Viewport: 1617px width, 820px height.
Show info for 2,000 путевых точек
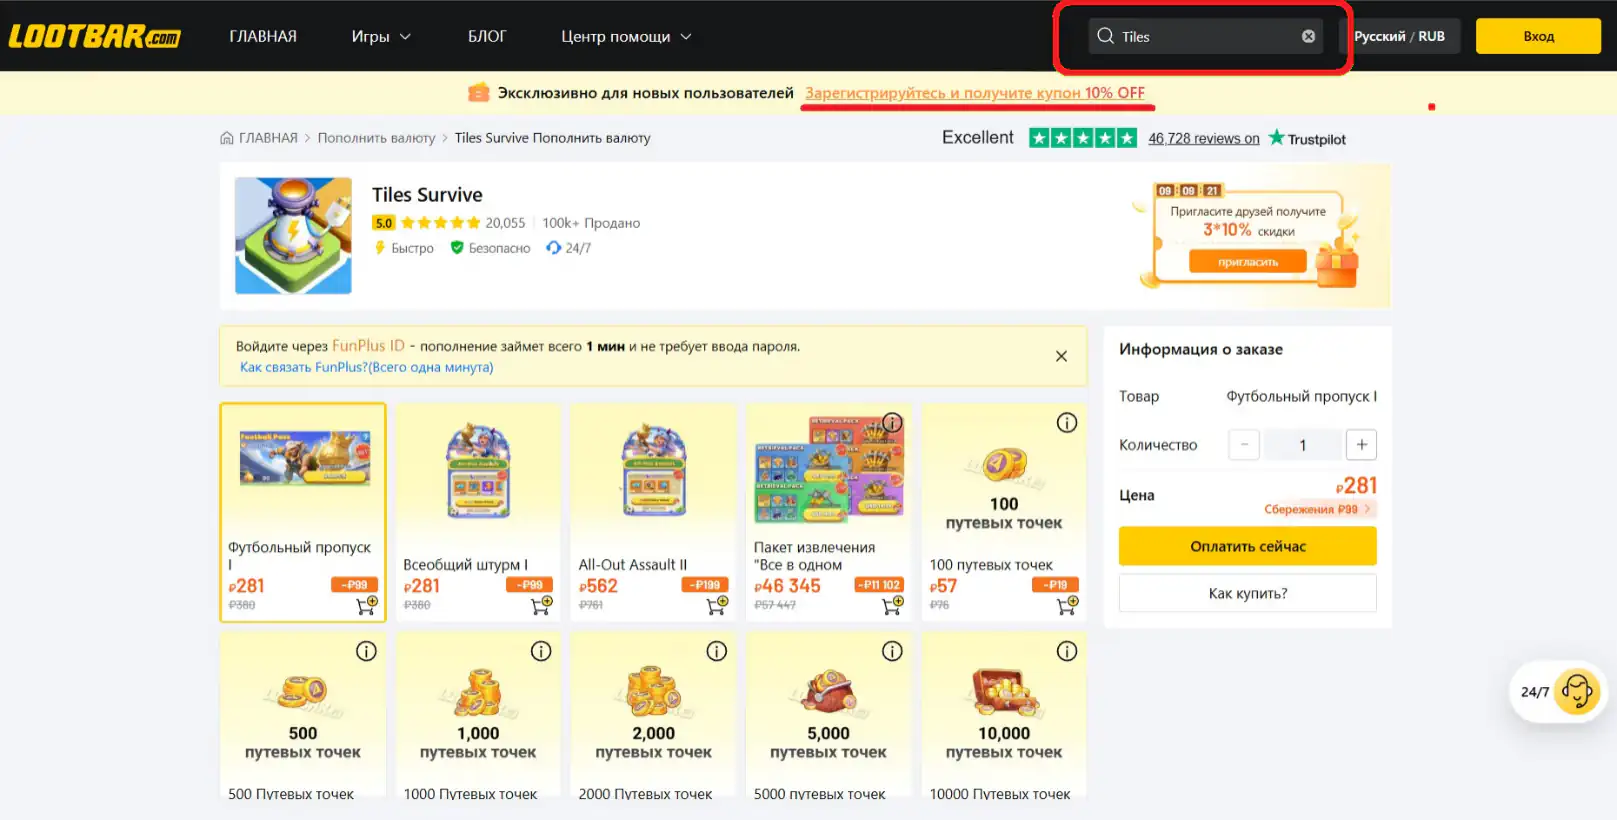(x=717, y=651)
